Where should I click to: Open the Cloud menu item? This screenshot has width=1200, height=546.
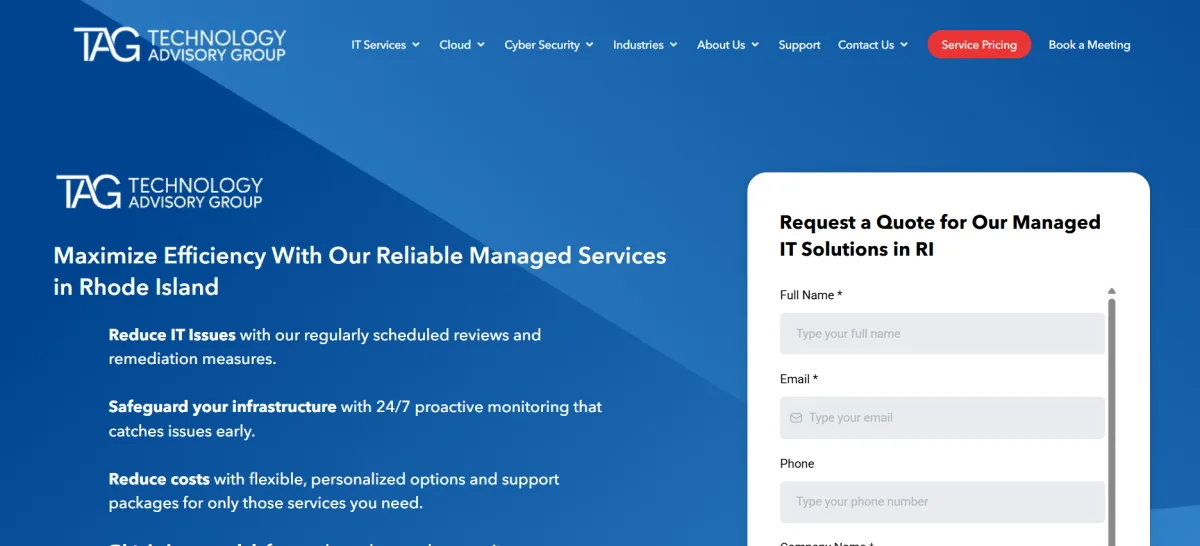click(455, 45)
